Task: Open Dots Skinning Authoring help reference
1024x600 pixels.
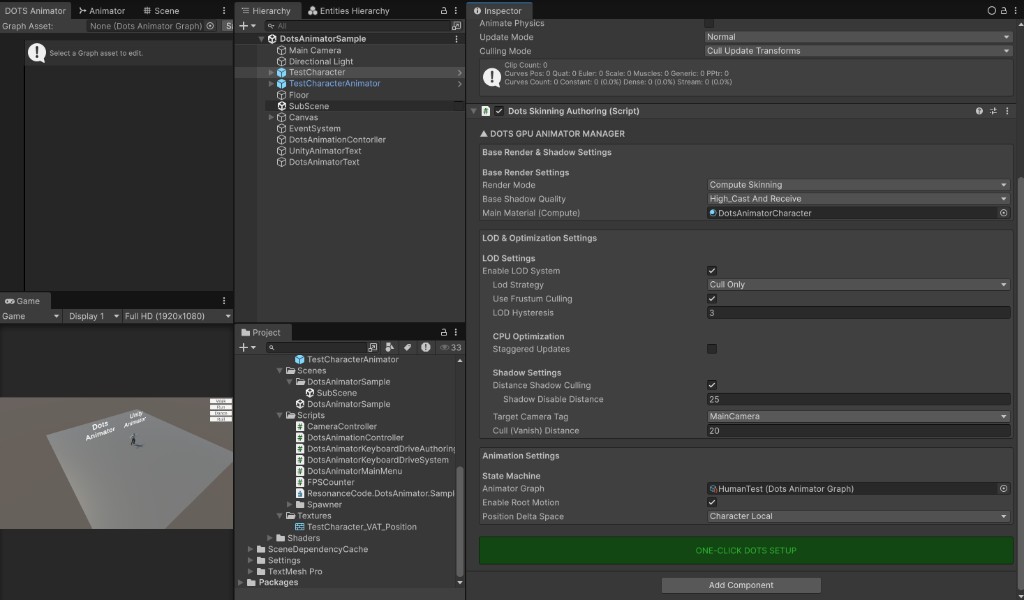Action: 979,111
